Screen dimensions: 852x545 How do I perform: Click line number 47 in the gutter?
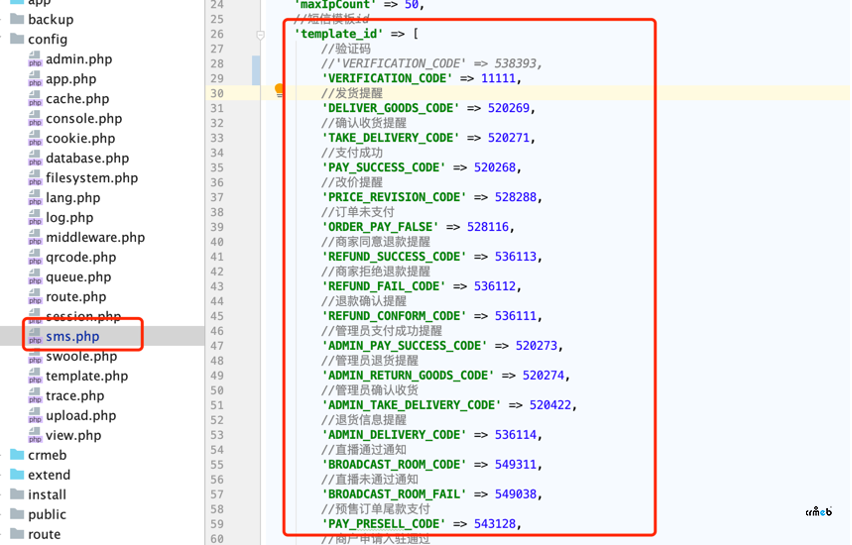(x=217, y=345)
